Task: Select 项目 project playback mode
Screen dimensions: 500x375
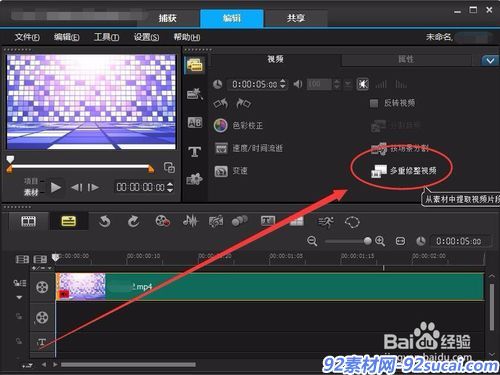Action: click(x=31, y=181)
